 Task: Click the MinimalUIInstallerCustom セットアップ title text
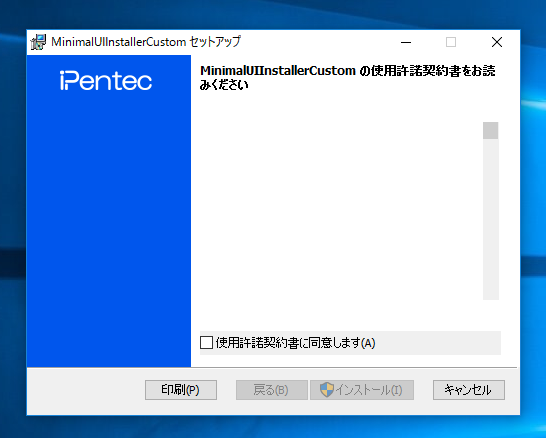146,42
